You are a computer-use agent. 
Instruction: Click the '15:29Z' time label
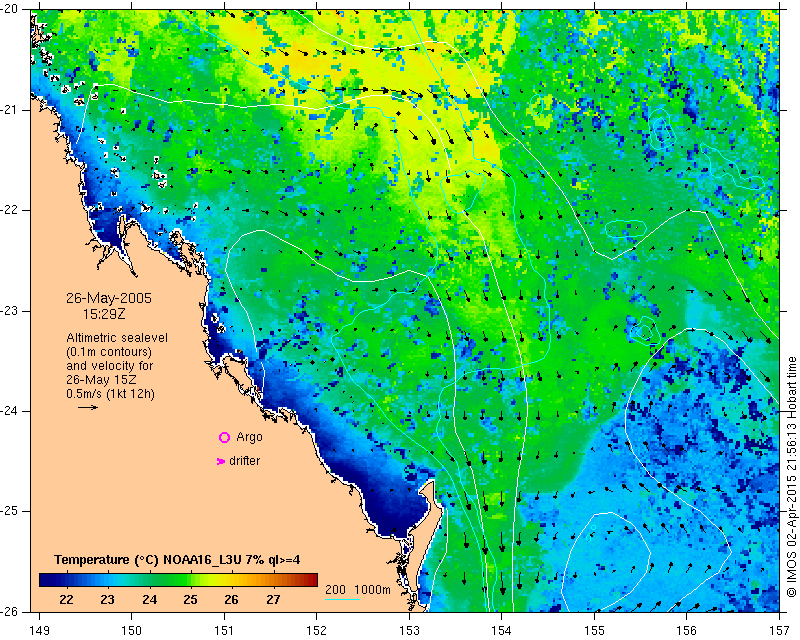tap(104, 314)
